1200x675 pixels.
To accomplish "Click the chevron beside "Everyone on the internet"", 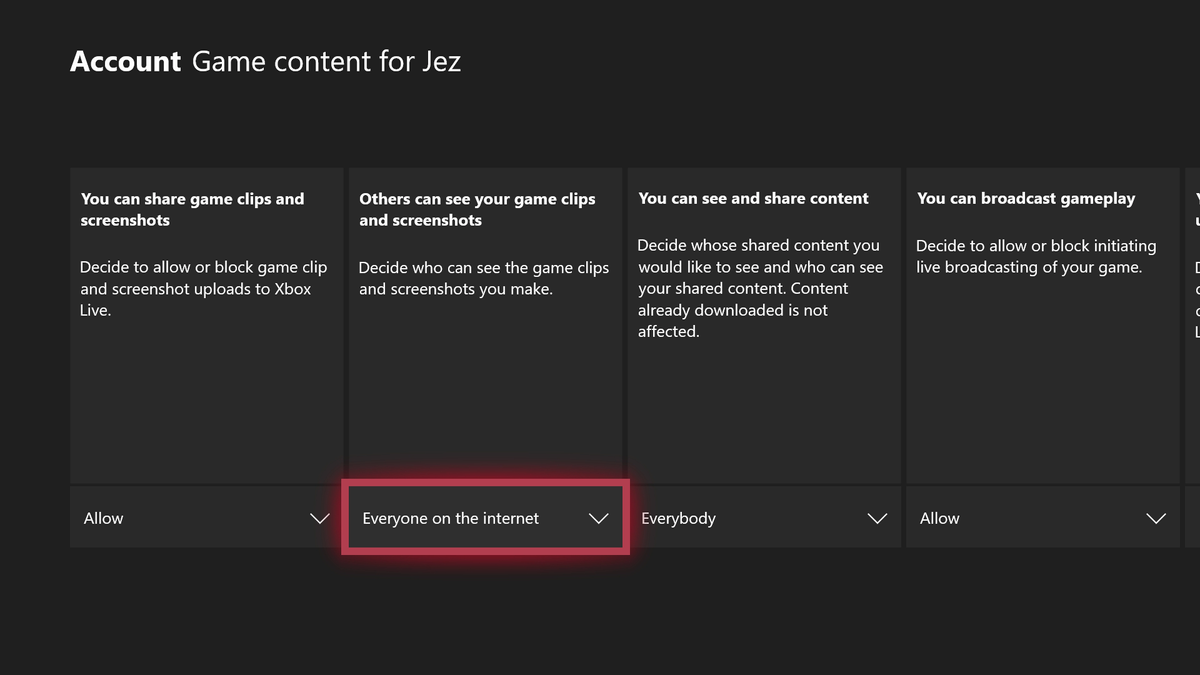I will (x=598, y=518).
